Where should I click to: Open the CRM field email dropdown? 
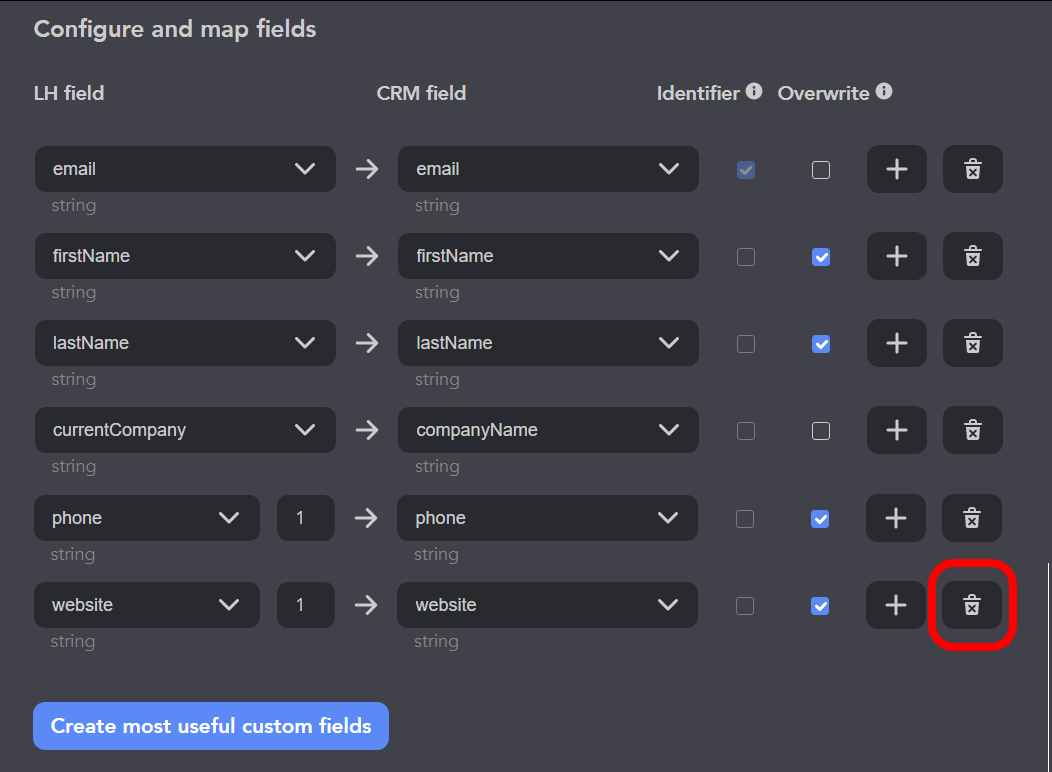coord(548,169)
